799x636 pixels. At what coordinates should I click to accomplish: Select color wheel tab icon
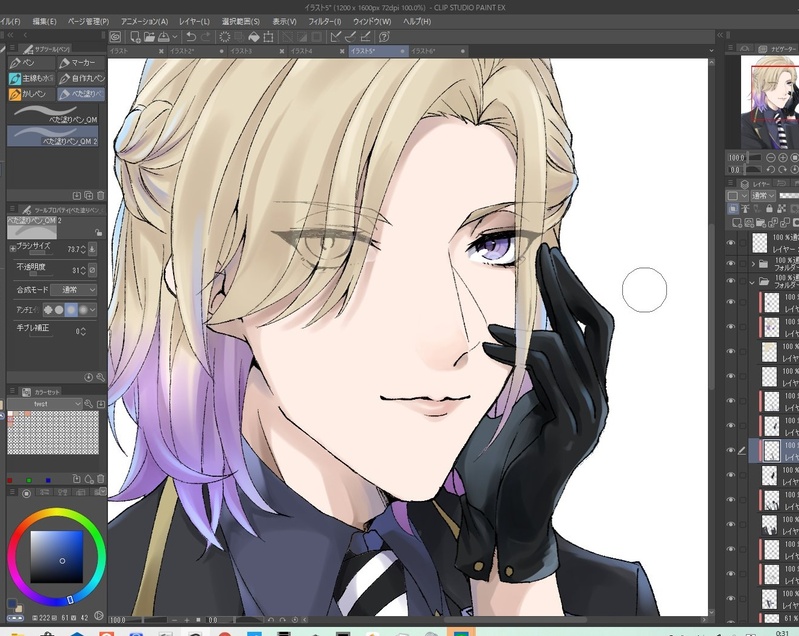[26, 493]
